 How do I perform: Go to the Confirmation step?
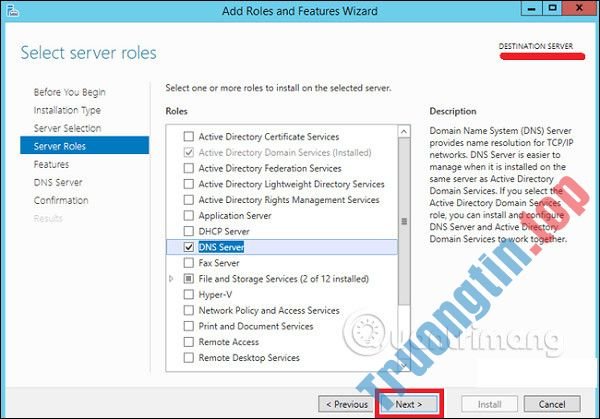(61, 200)
